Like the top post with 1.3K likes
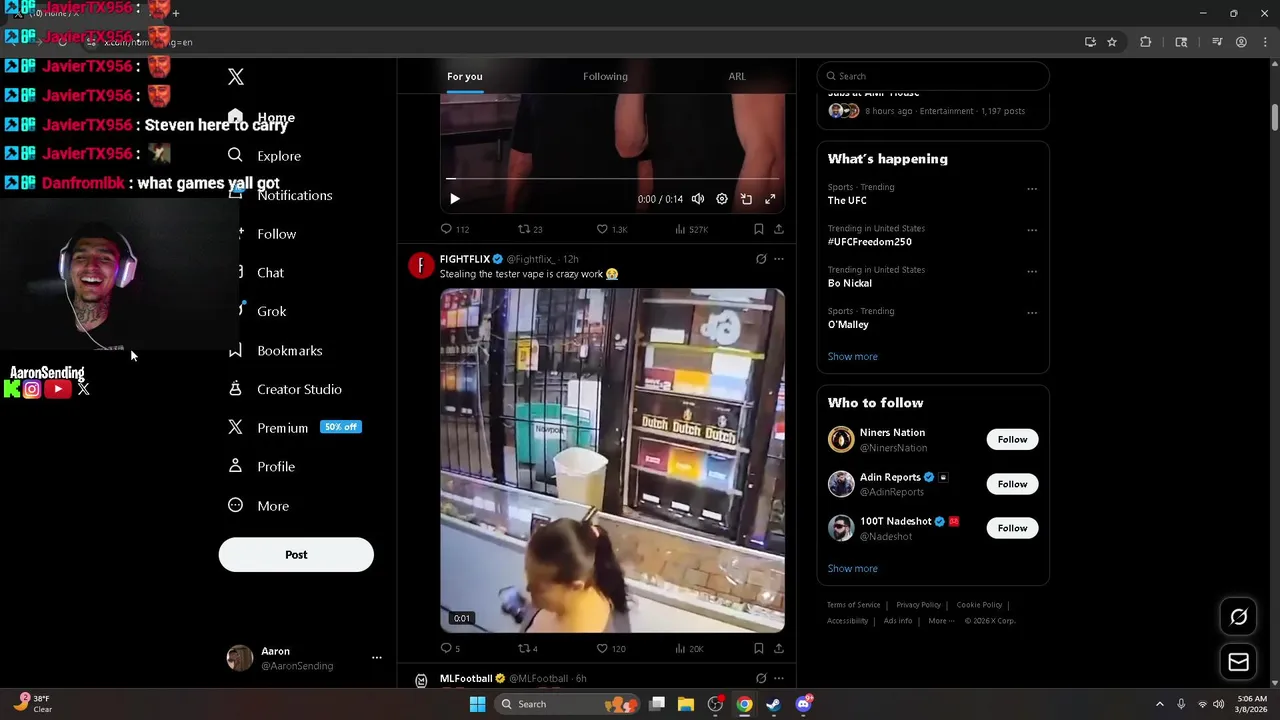1280x720 pixels. pyautogui.click(x=611, y=229)
